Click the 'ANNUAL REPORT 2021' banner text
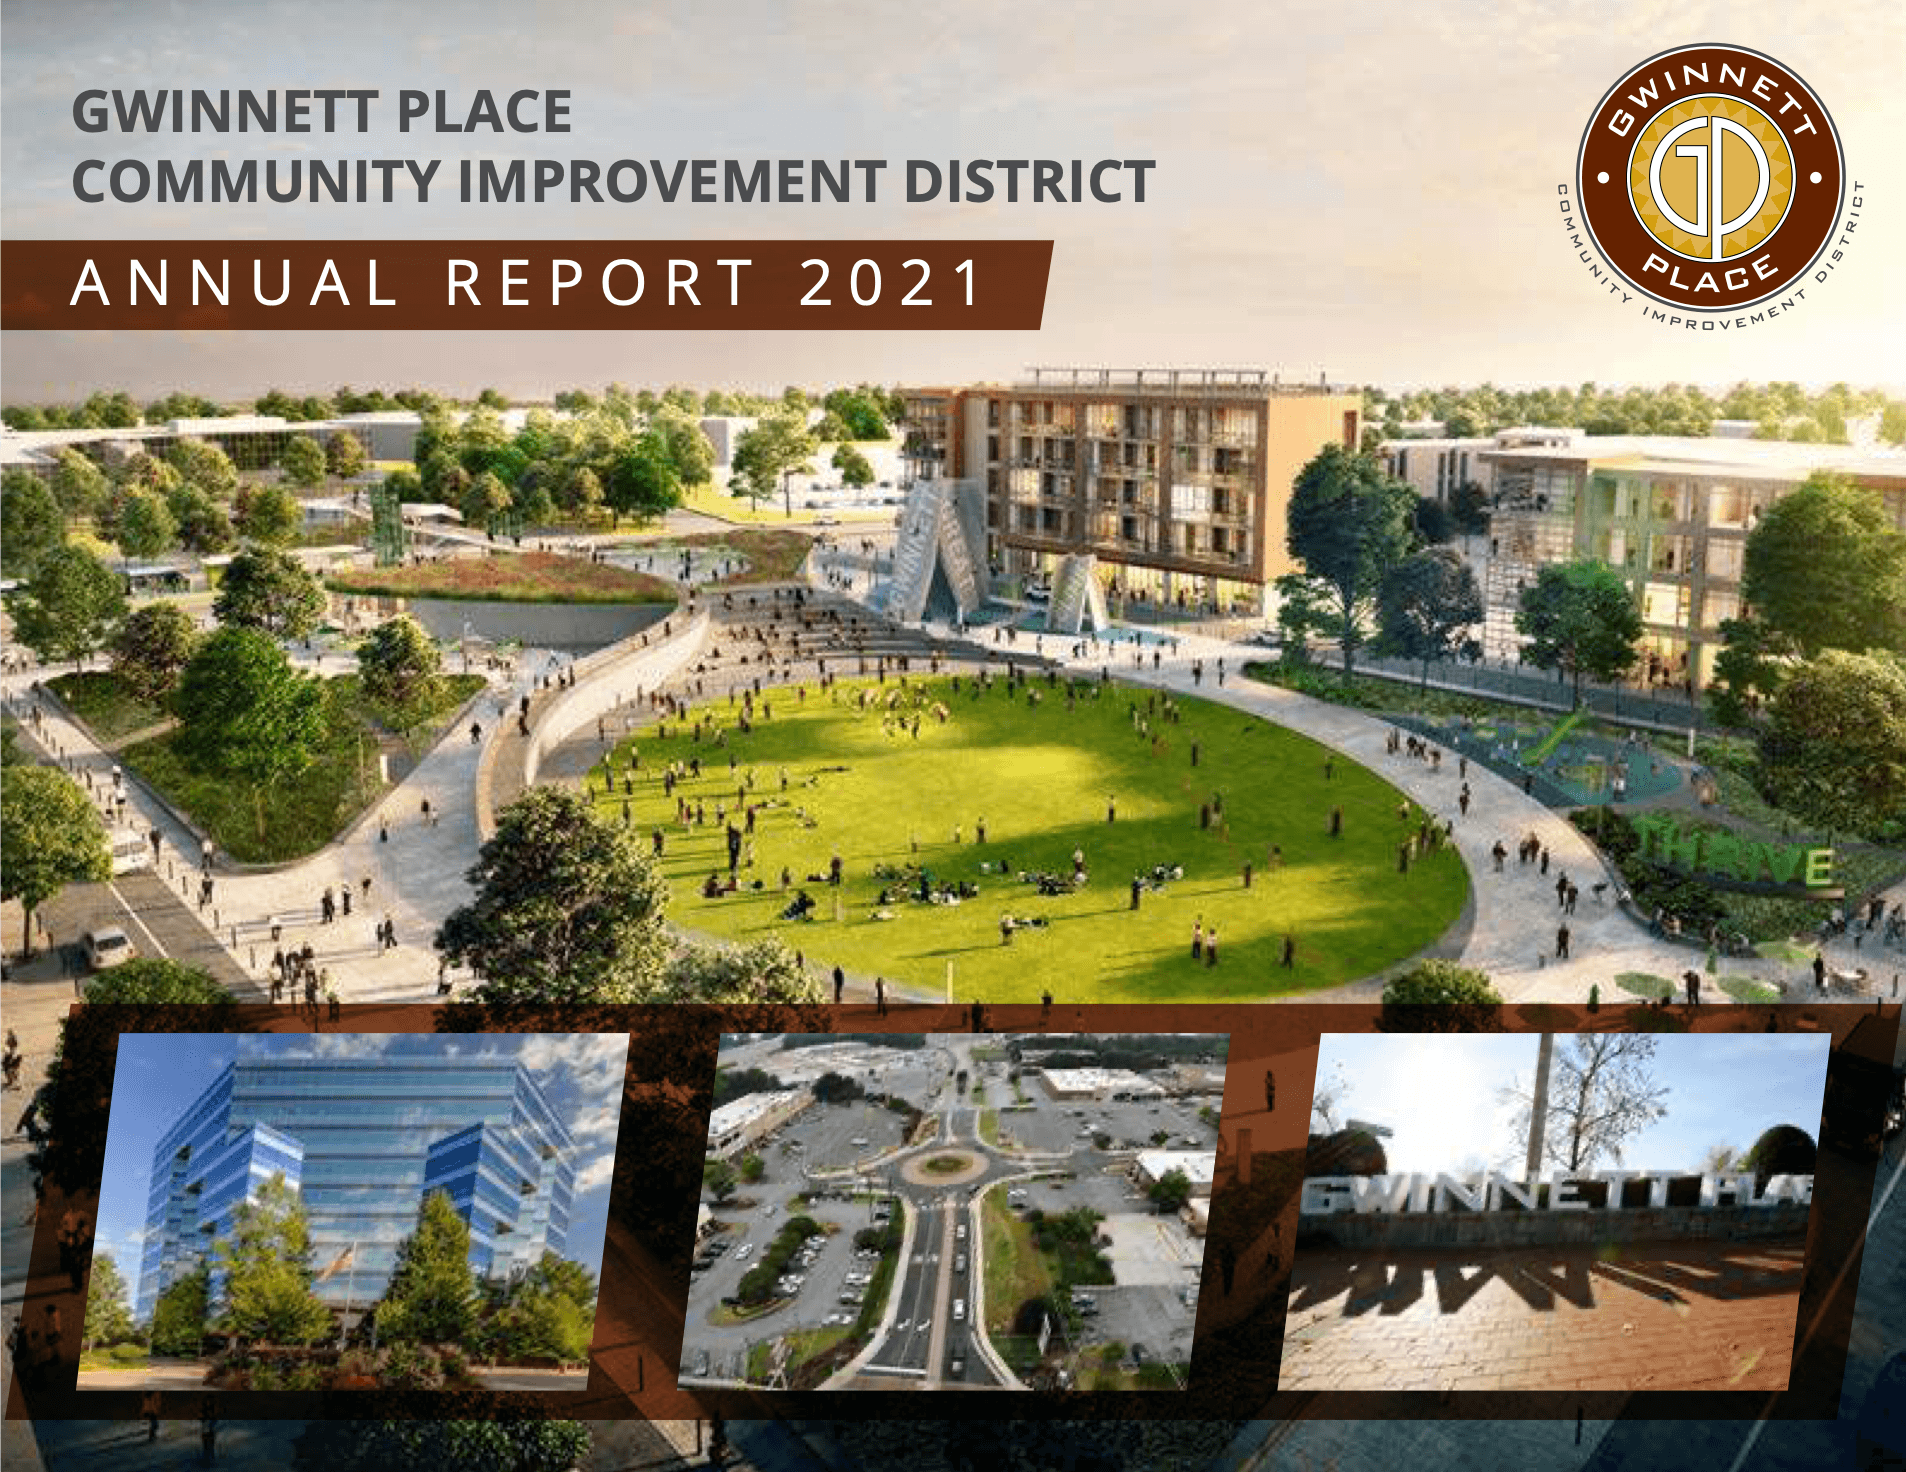Image resolution: width=1906 pixels, height=1472 pixels. pos(529,283)
